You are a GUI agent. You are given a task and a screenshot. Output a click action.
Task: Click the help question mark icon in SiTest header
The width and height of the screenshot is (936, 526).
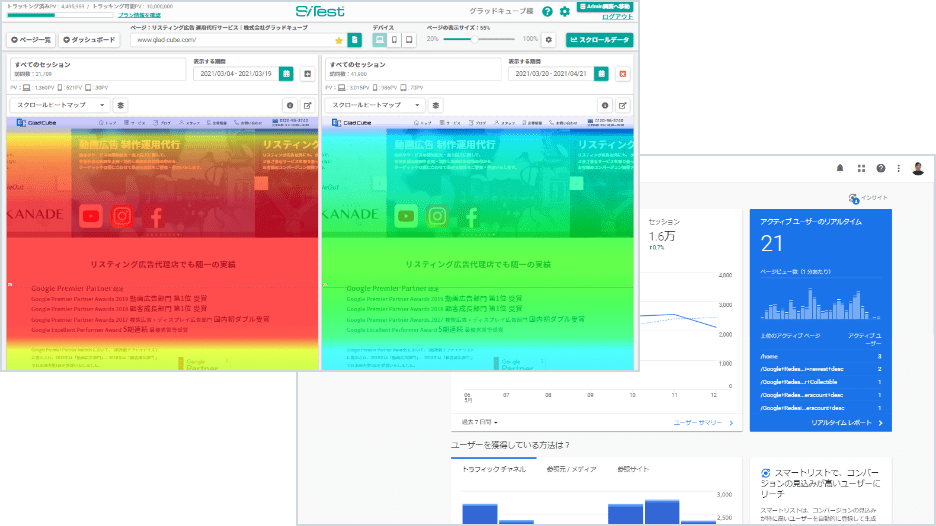coord(547,12)
